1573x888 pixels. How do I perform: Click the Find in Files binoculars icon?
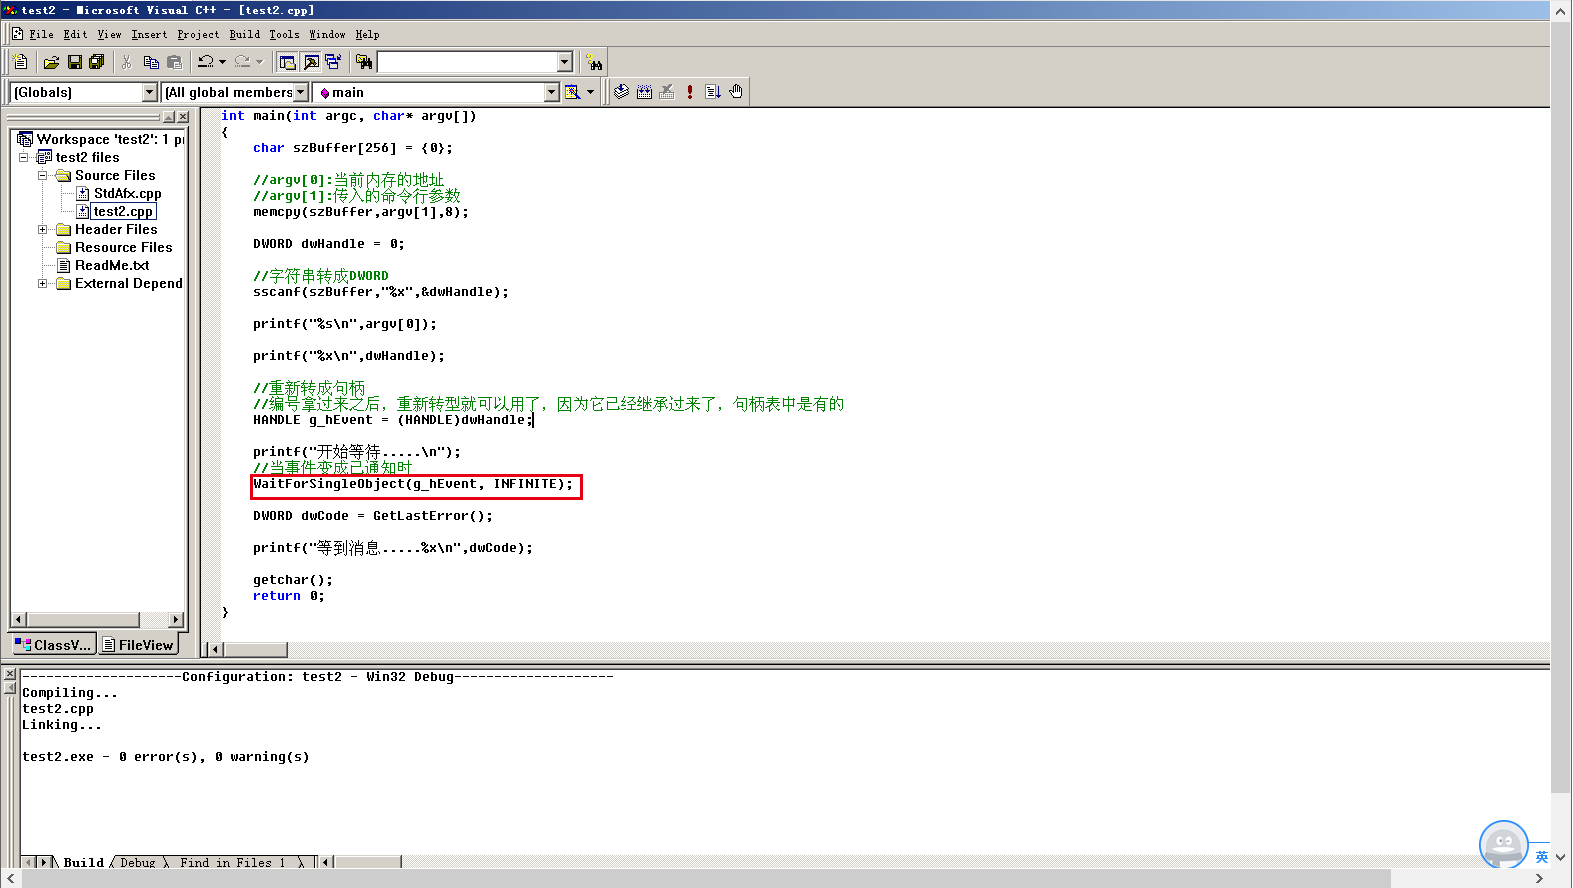364,62
